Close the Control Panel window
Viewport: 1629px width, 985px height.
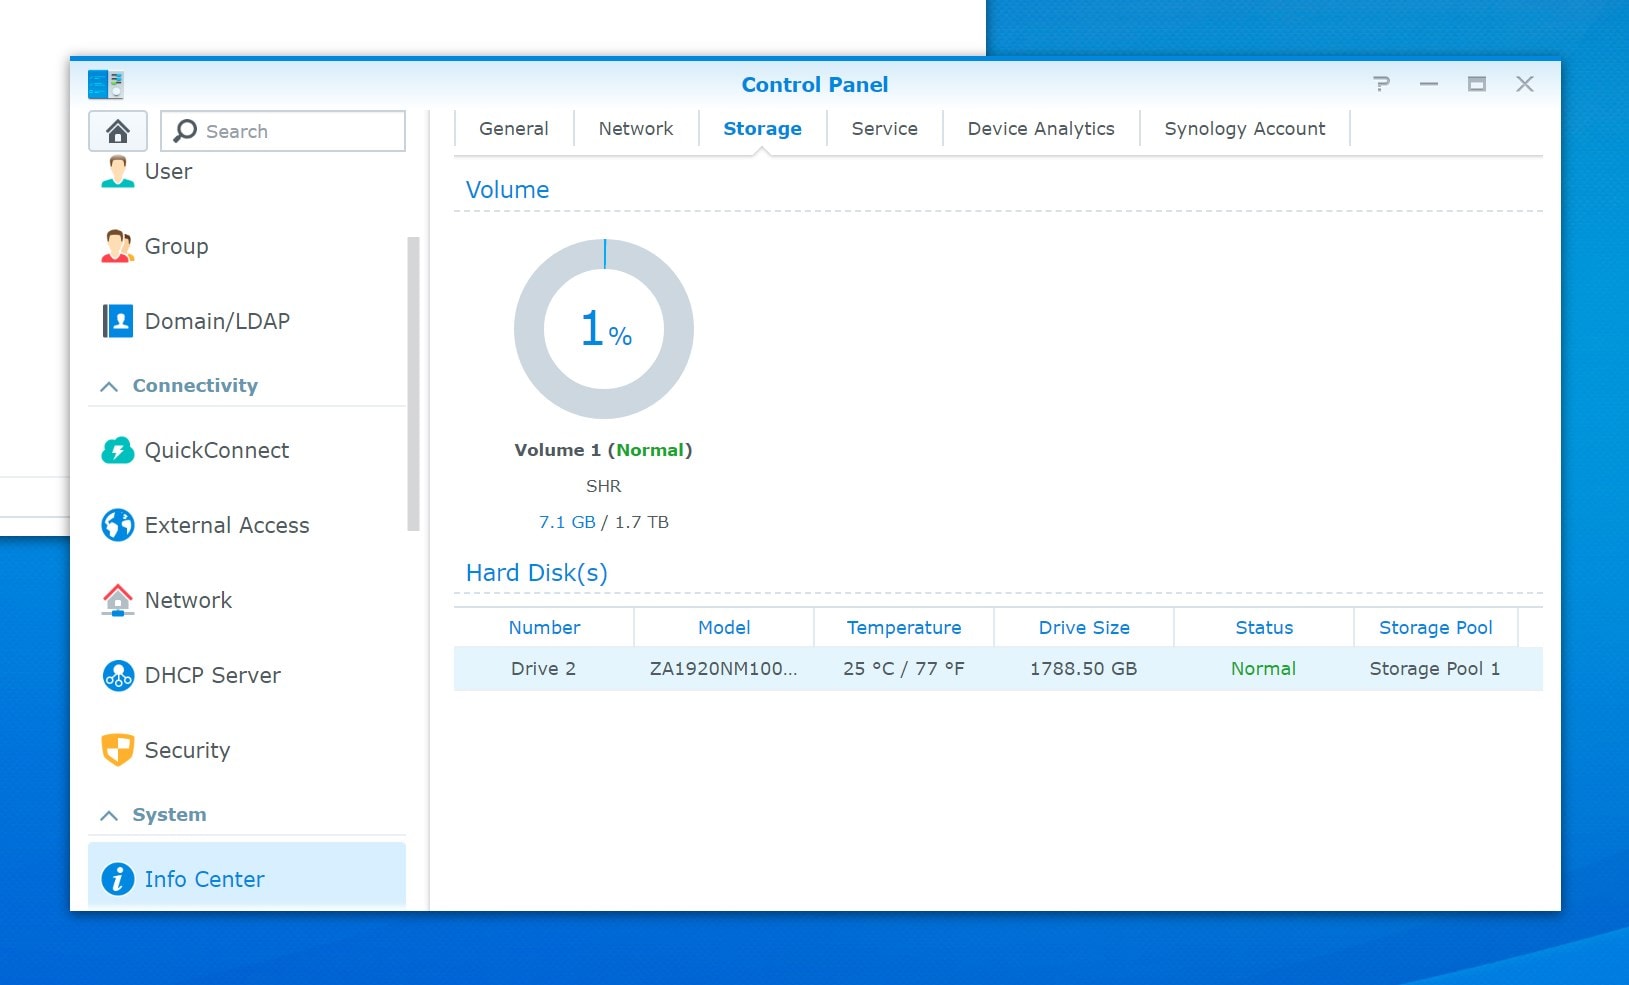1525,84
